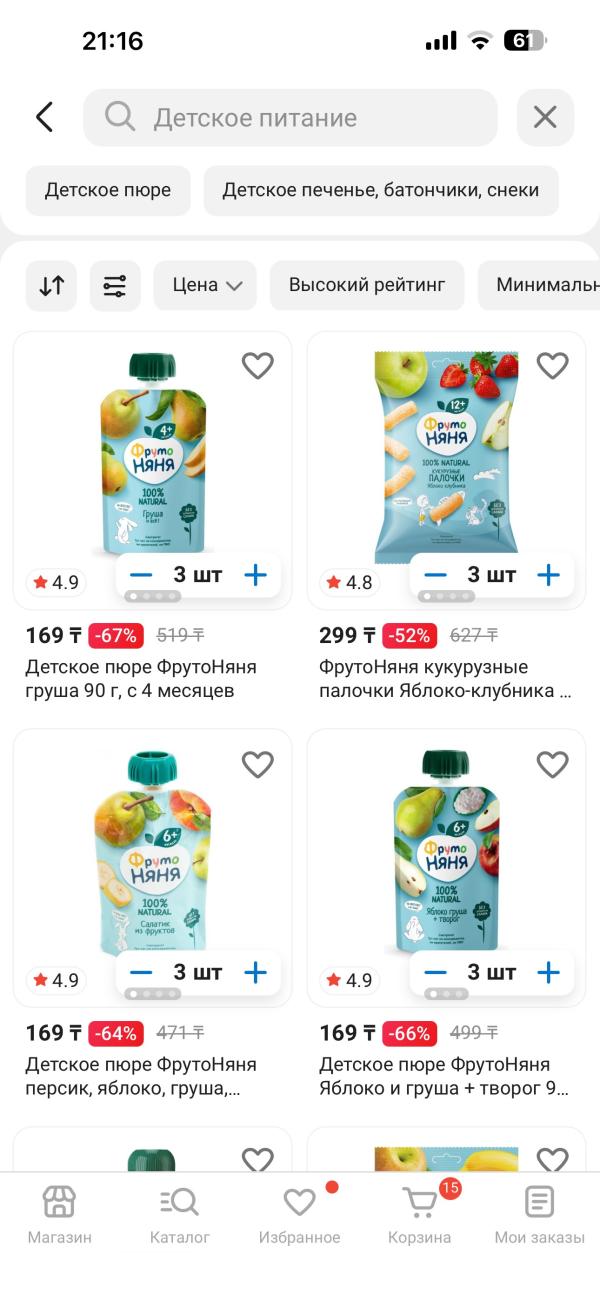Open the Избранное favorites tab
Image resolution: width=600 pixels, height=1300 pixels.
(300, 1214)
